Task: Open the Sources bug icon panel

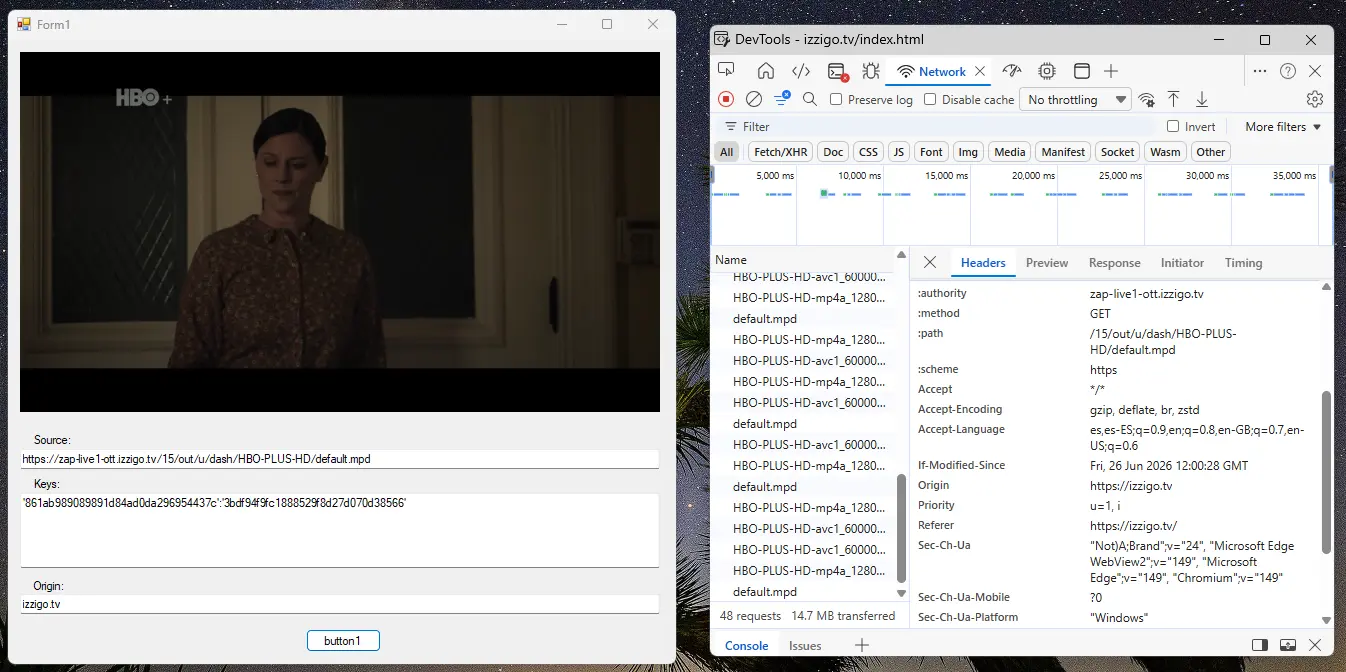Action: coord(871,70)
